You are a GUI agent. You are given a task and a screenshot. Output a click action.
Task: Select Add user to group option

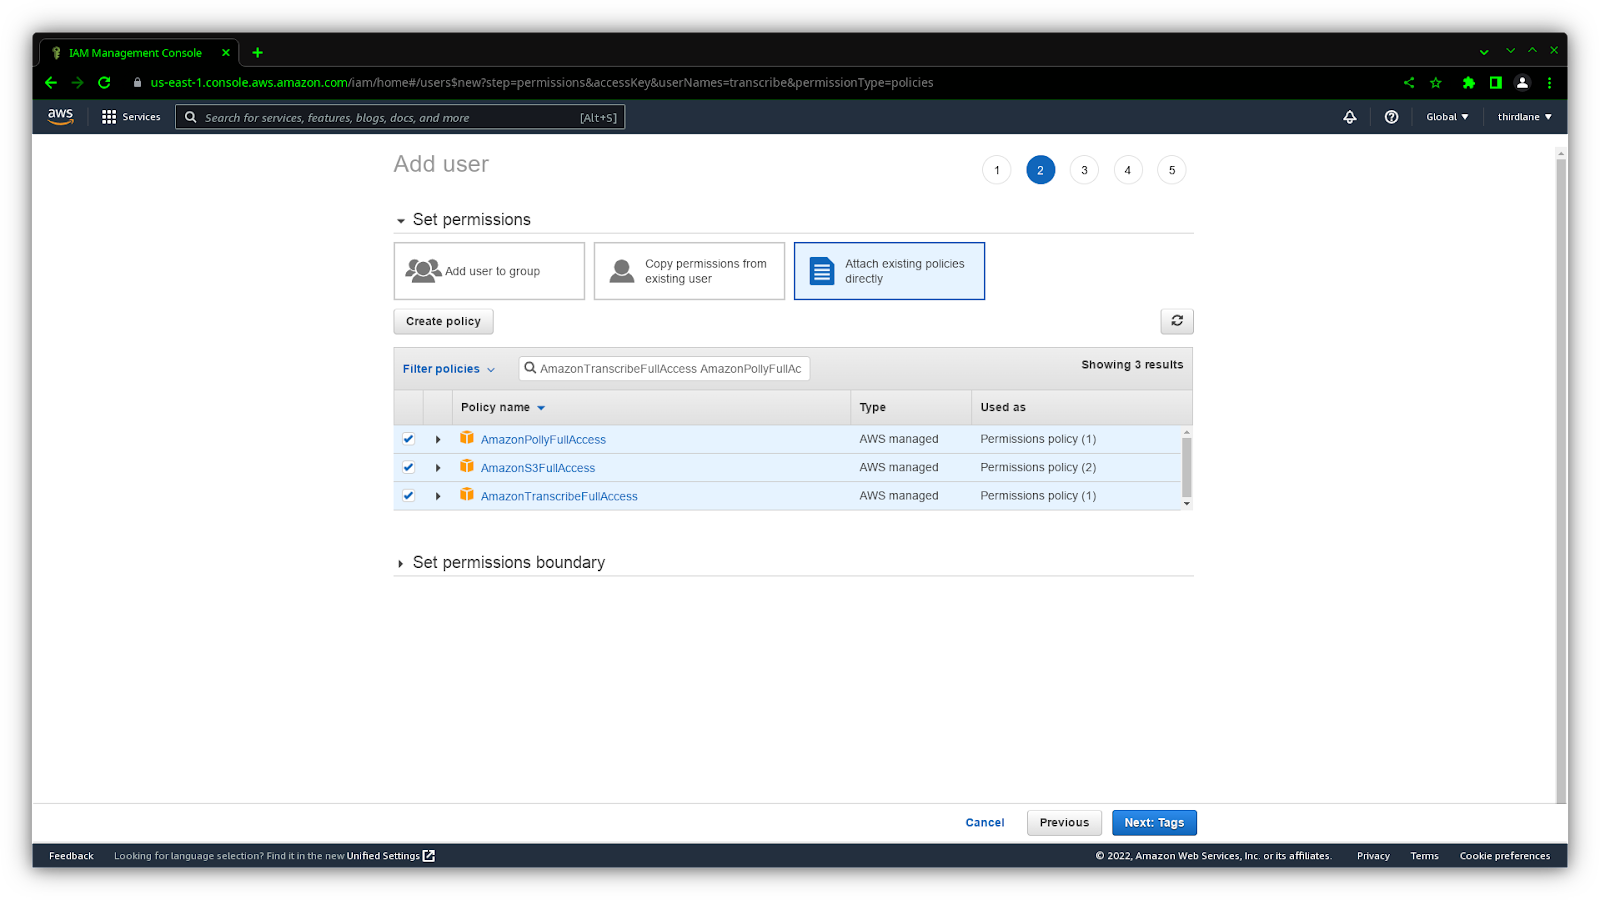pos(489,271)
